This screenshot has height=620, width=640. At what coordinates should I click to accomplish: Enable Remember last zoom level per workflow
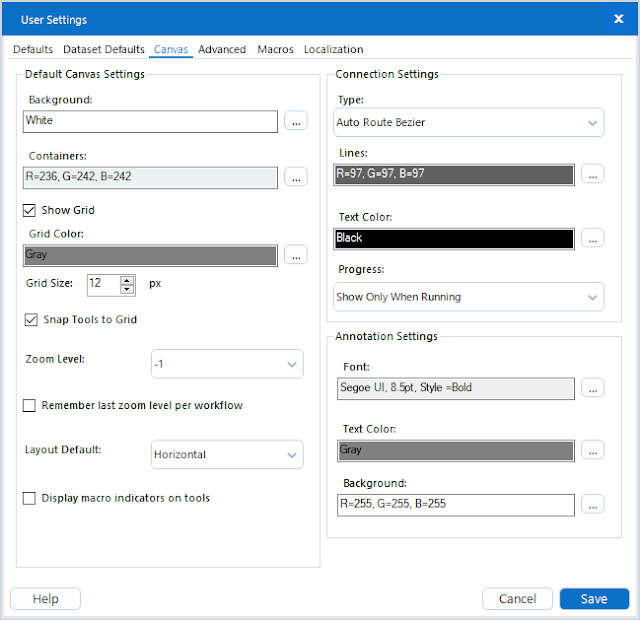pyautogui.click(x=30, y=406)
